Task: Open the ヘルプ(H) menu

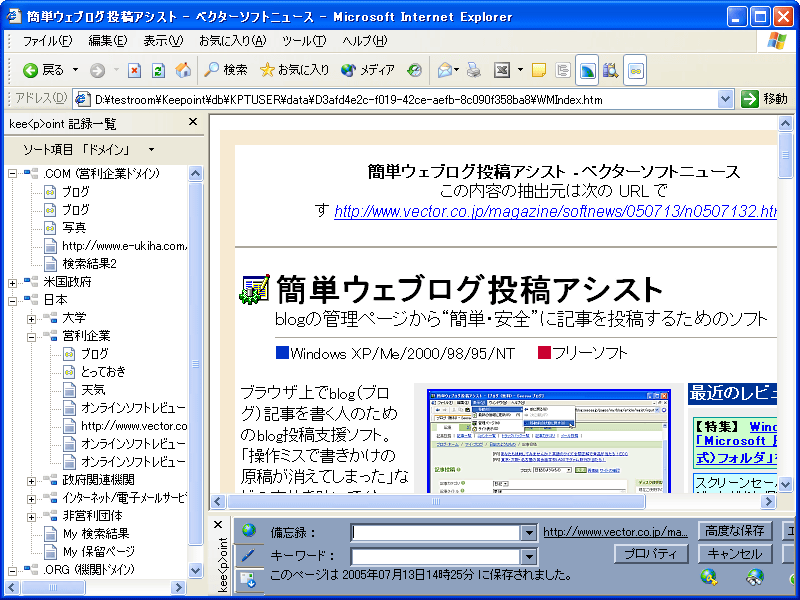Action: click(x=364, y=41)
